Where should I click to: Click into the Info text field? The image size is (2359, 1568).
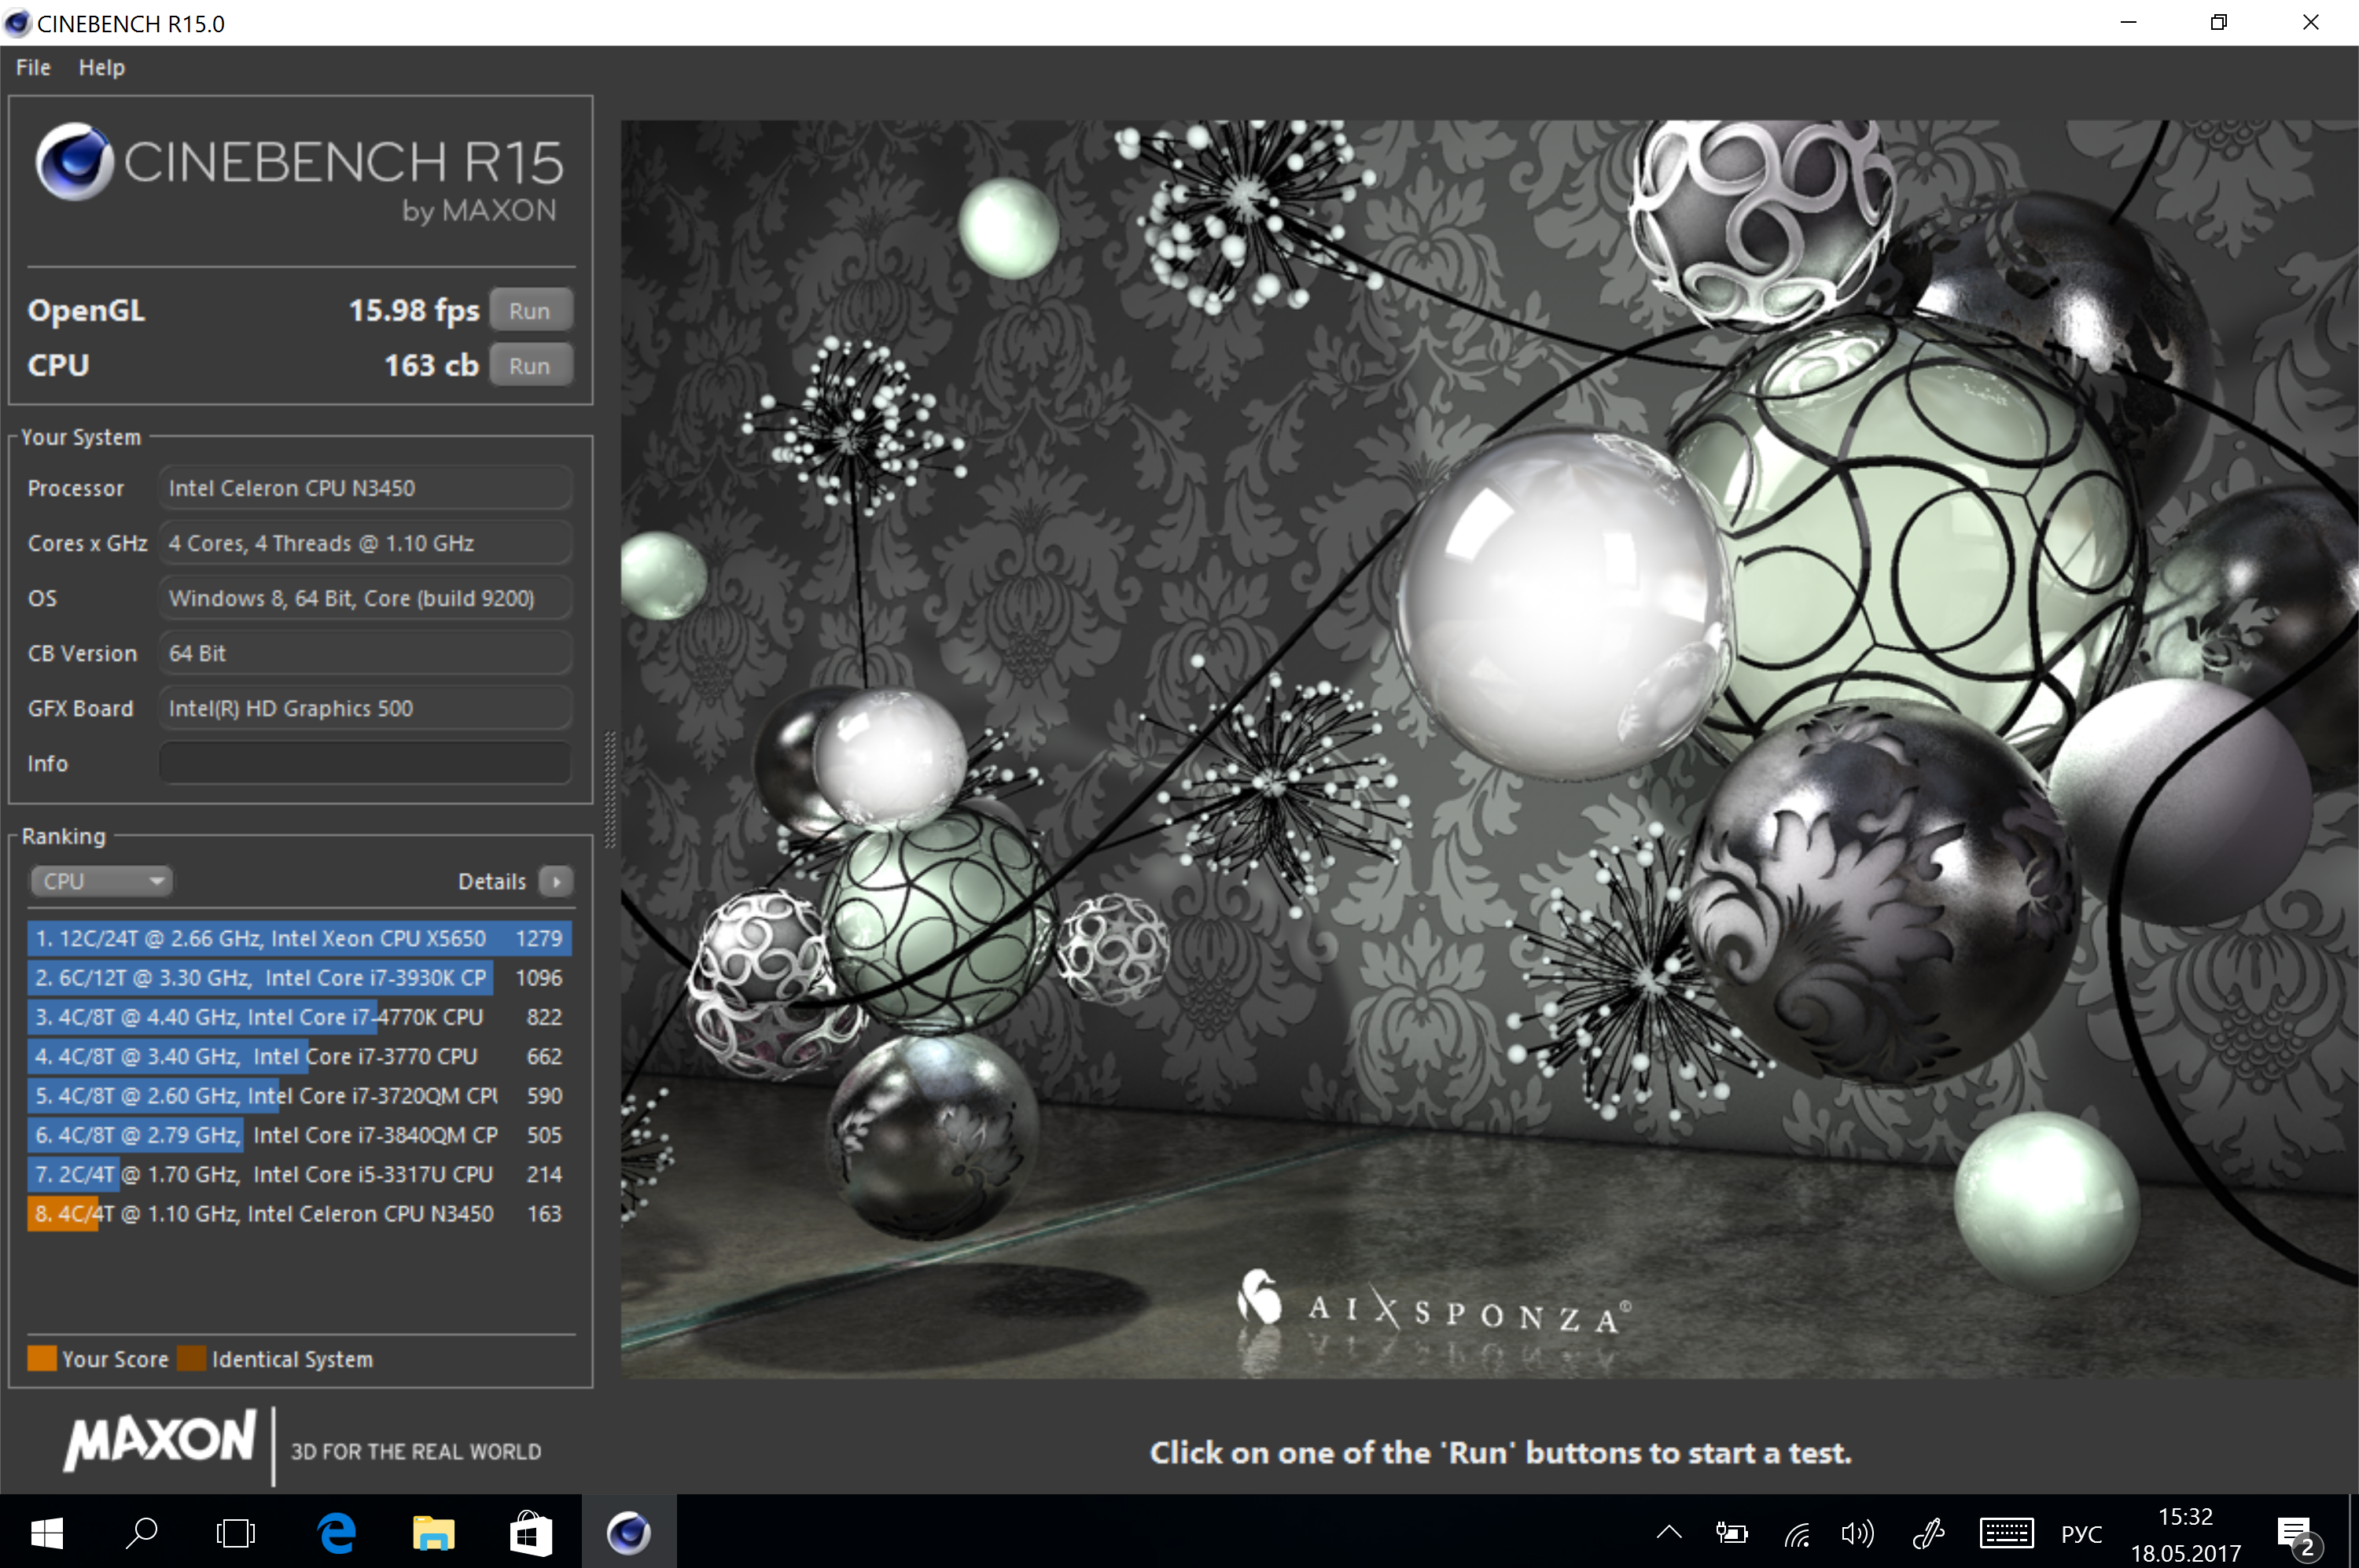point(365,763)
